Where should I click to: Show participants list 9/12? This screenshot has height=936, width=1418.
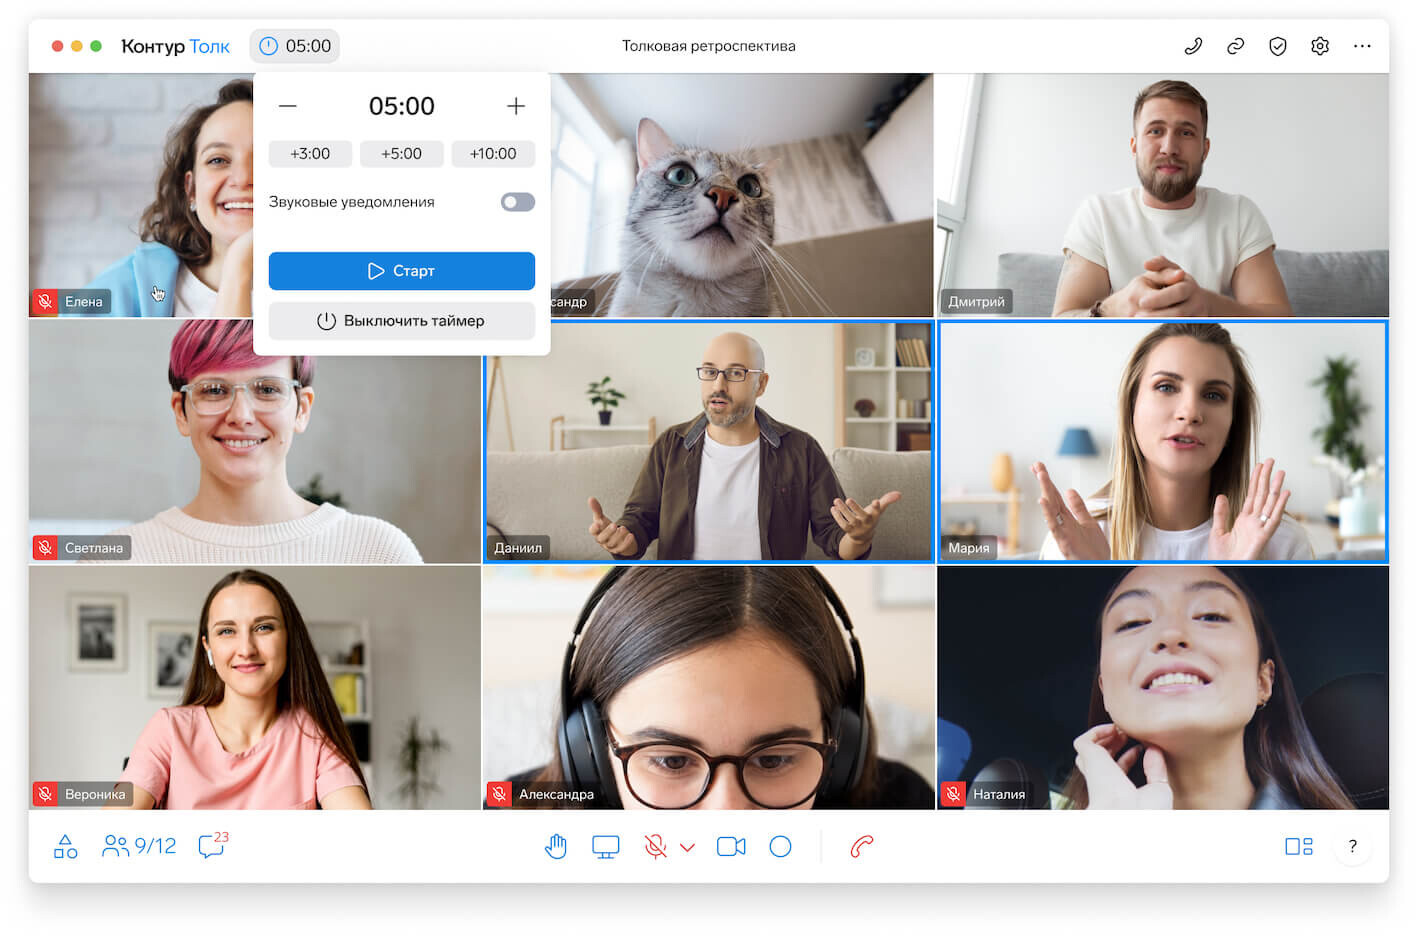[139, 847]
